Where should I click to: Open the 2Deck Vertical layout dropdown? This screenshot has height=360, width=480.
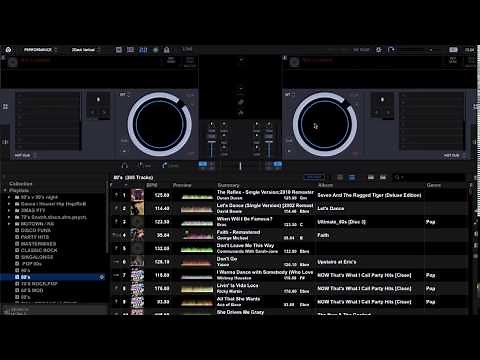(x=85, y=50)
